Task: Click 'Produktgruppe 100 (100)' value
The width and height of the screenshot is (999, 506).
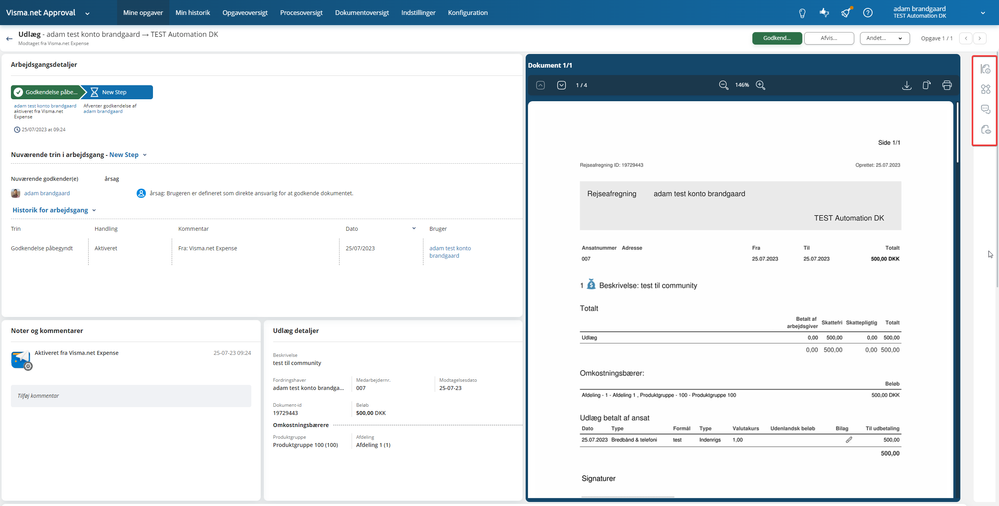Action: (305, 445)
